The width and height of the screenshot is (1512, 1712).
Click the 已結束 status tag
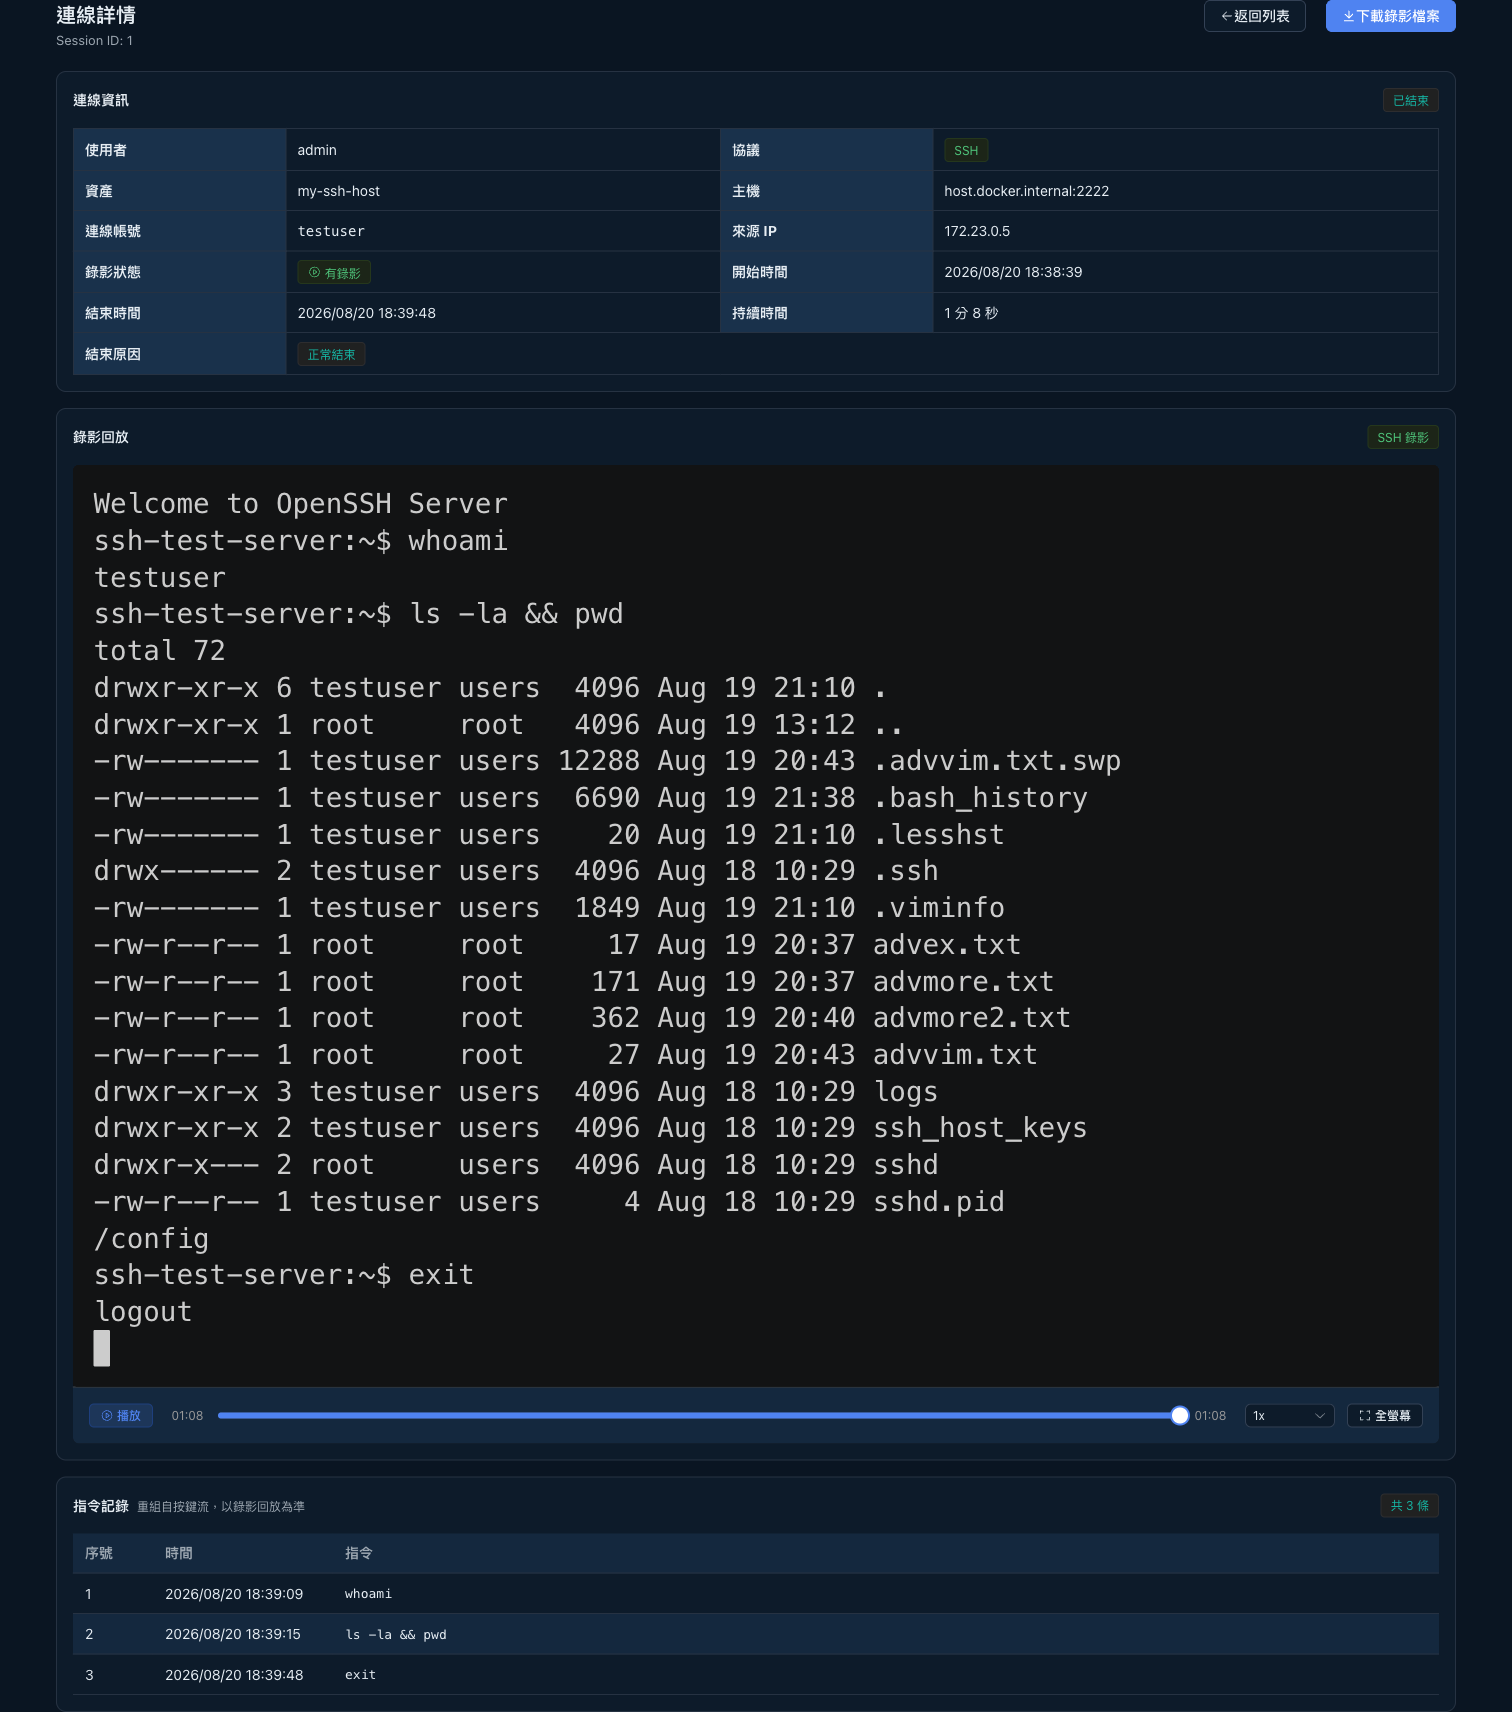coord(1410,100)
